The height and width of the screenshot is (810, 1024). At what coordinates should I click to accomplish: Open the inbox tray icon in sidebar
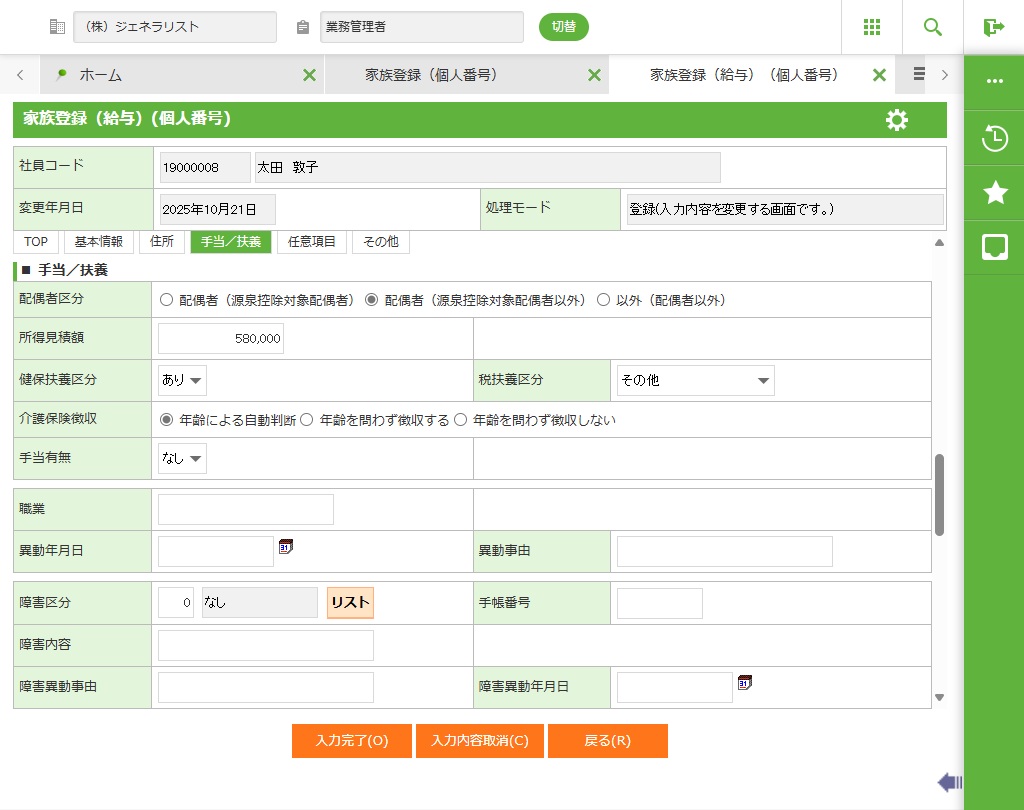[994, 247]
